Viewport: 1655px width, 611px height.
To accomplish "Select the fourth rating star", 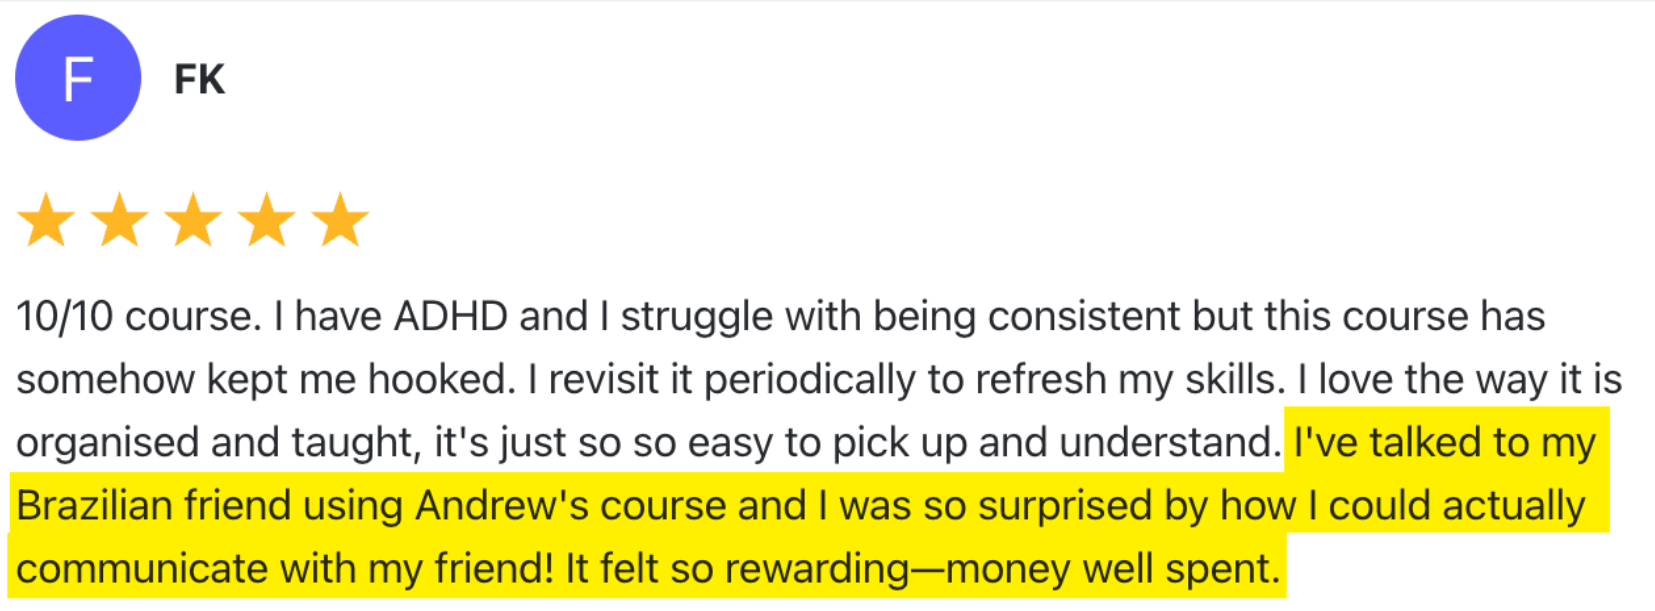I will (x=267, y=220).
